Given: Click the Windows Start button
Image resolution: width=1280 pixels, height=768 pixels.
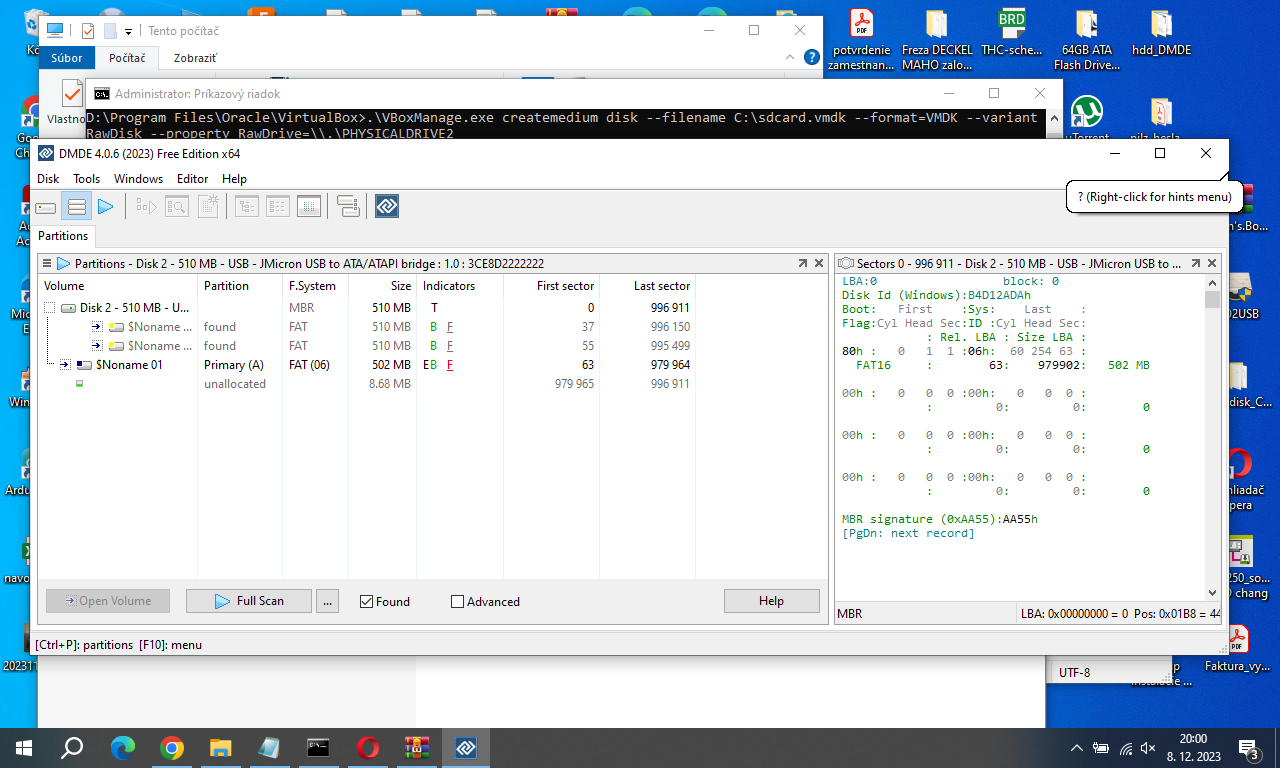Looking at the screenshot, I should click(x=24, y=747).
